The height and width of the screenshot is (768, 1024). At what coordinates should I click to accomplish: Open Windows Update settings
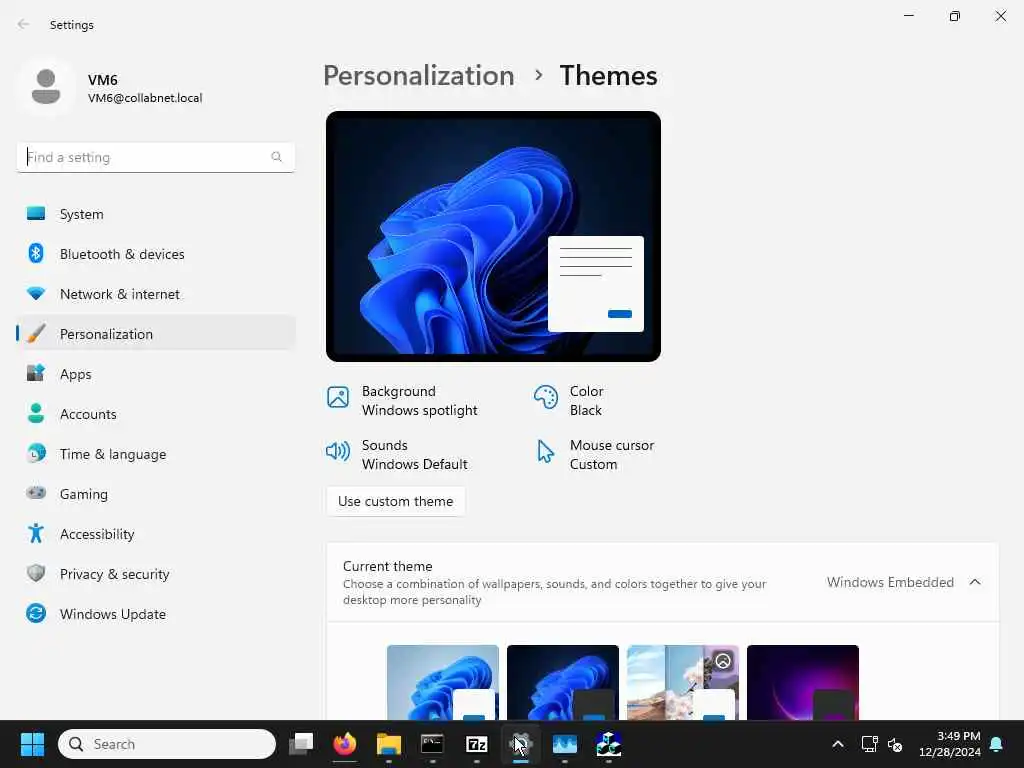pyautogui.click(x=155, y=614)
